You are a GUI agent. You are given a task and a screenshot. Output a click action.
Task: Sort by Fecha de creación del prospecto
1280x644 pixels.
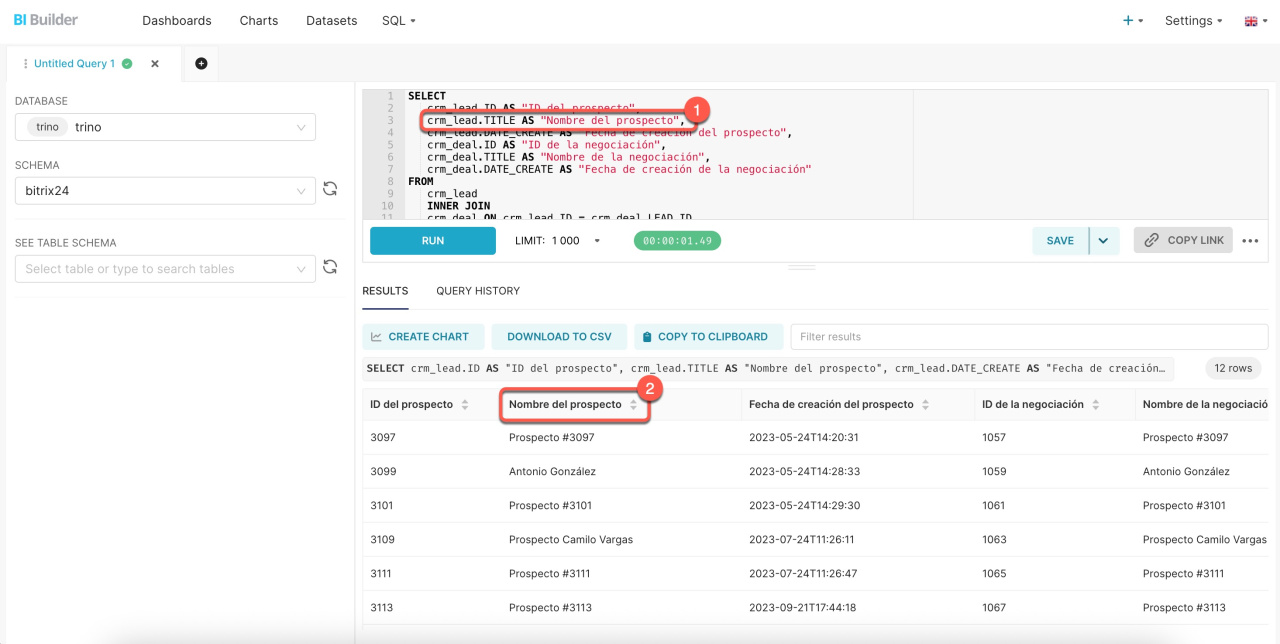[926, 405]
